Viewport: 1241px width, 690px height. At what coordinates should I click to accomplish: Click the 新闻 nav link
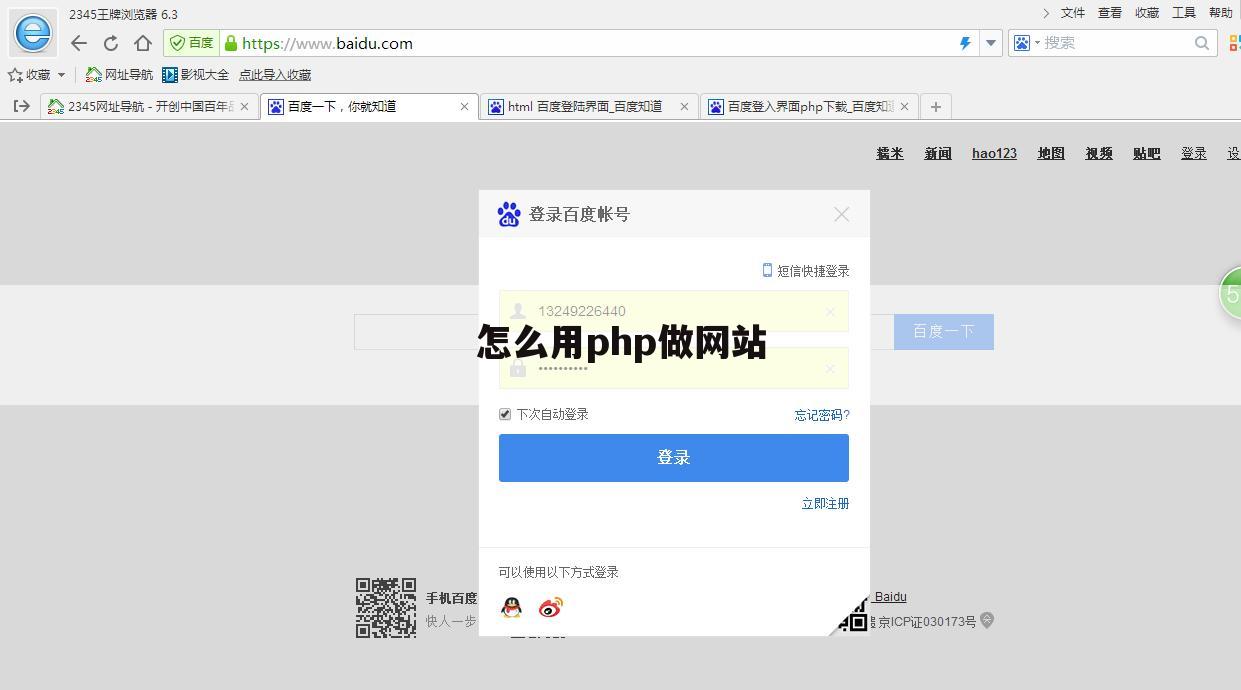click(x=938, y=153)
